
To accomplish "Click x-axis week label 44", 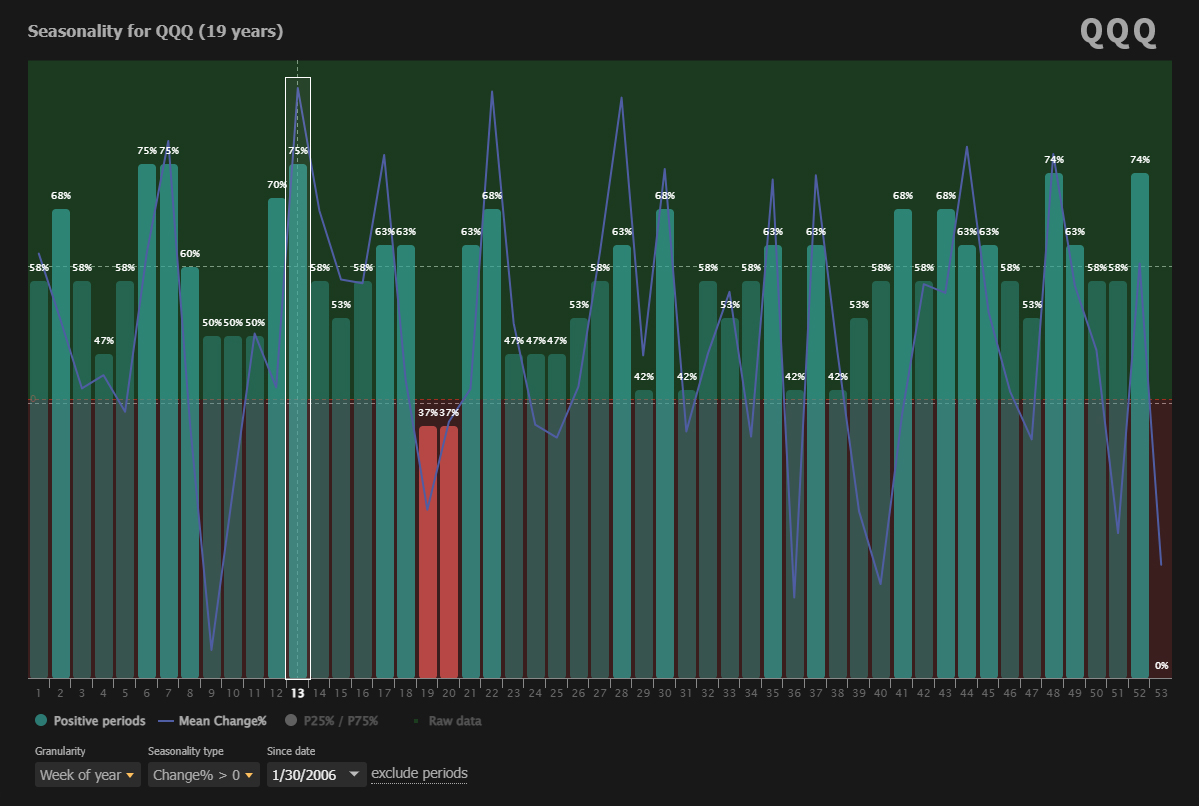I will tap(967, 693).
